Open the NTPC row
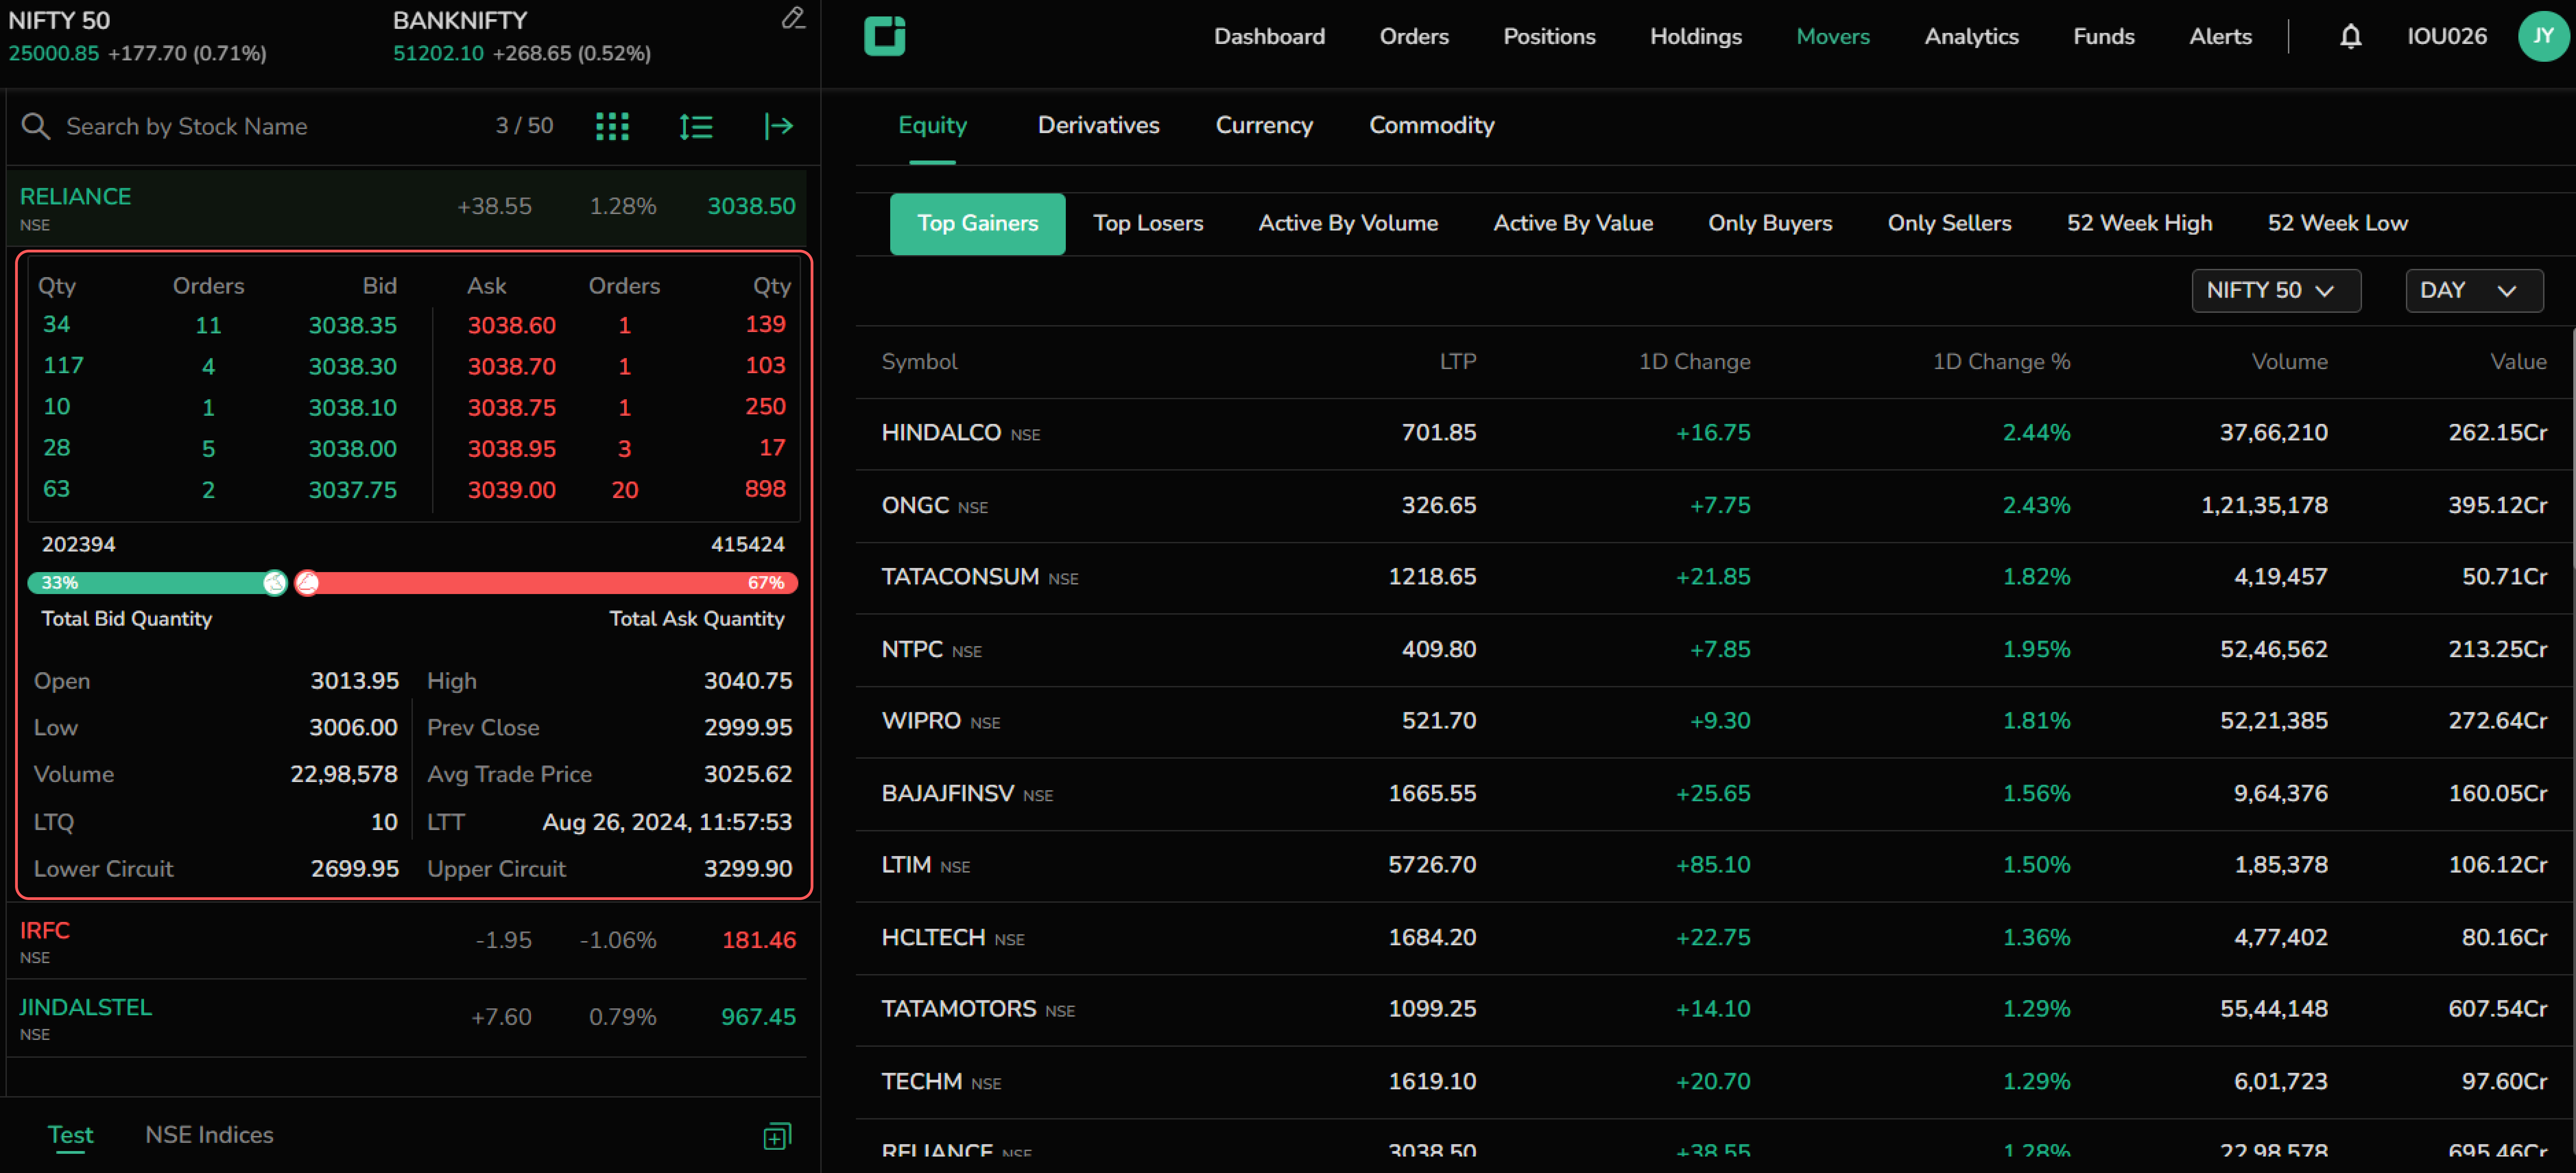The height and width of the screenshot is (1173, 2576). click(x=1714, y=650)
